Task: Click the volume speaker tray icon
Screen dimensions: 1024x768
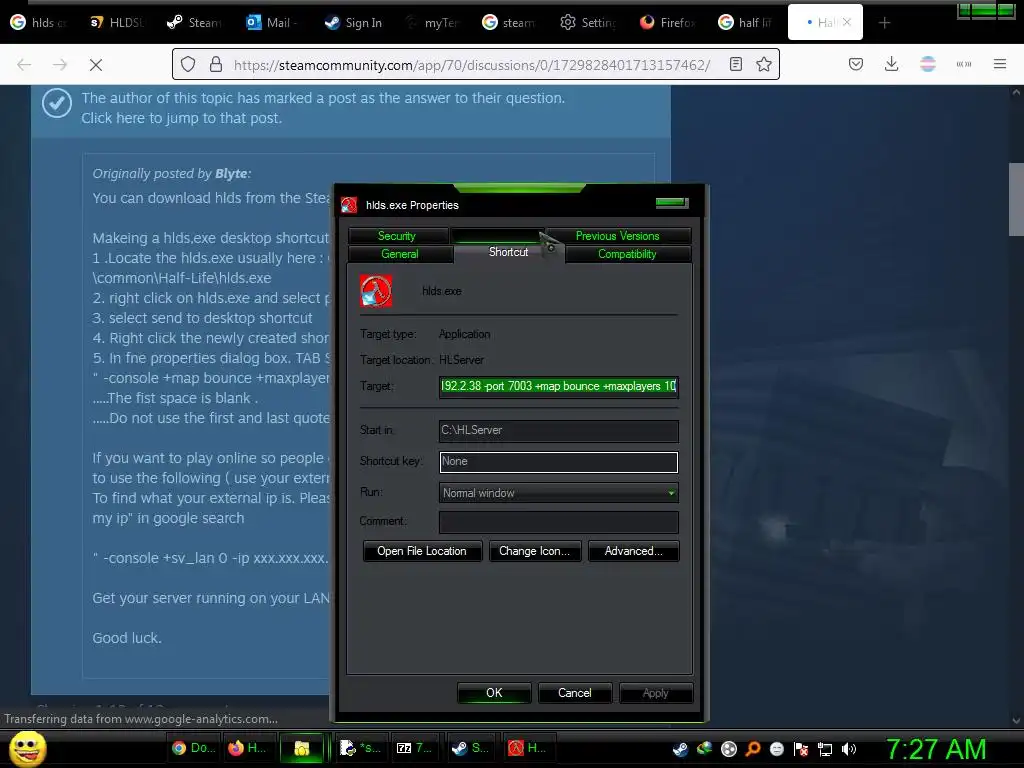Action: coord(849,749)
